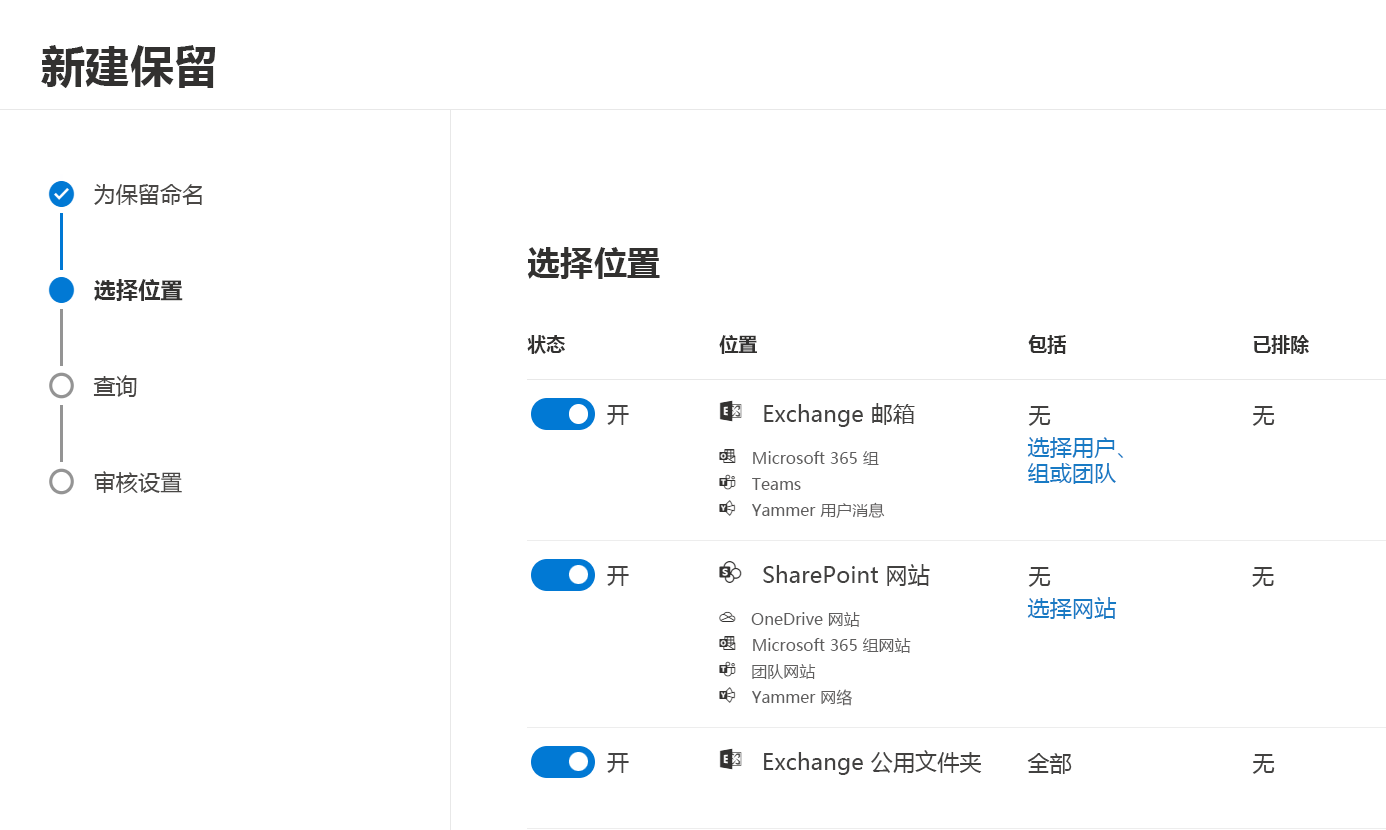Click the Microsoft 365 组网站 text
This screenshot has width=1386, height=830.
click(x=831, y=645)
